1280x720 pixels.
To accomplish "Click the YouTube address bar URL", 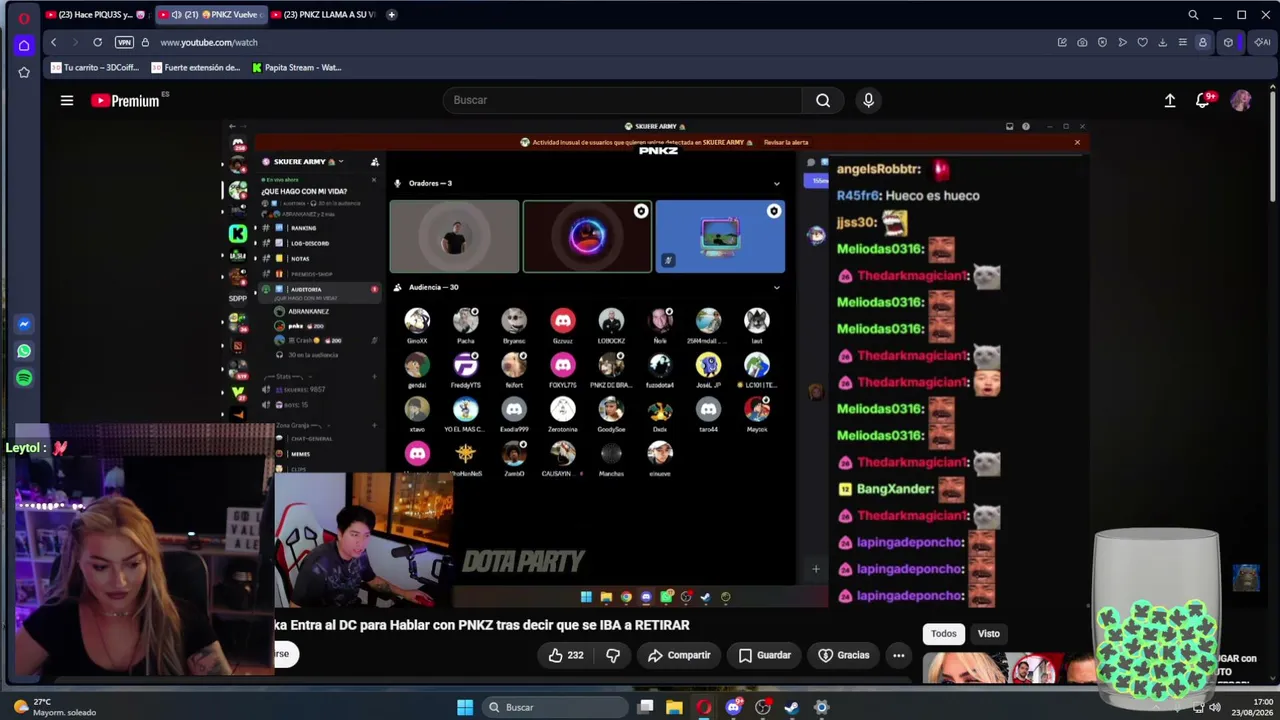I will (209, 42).
